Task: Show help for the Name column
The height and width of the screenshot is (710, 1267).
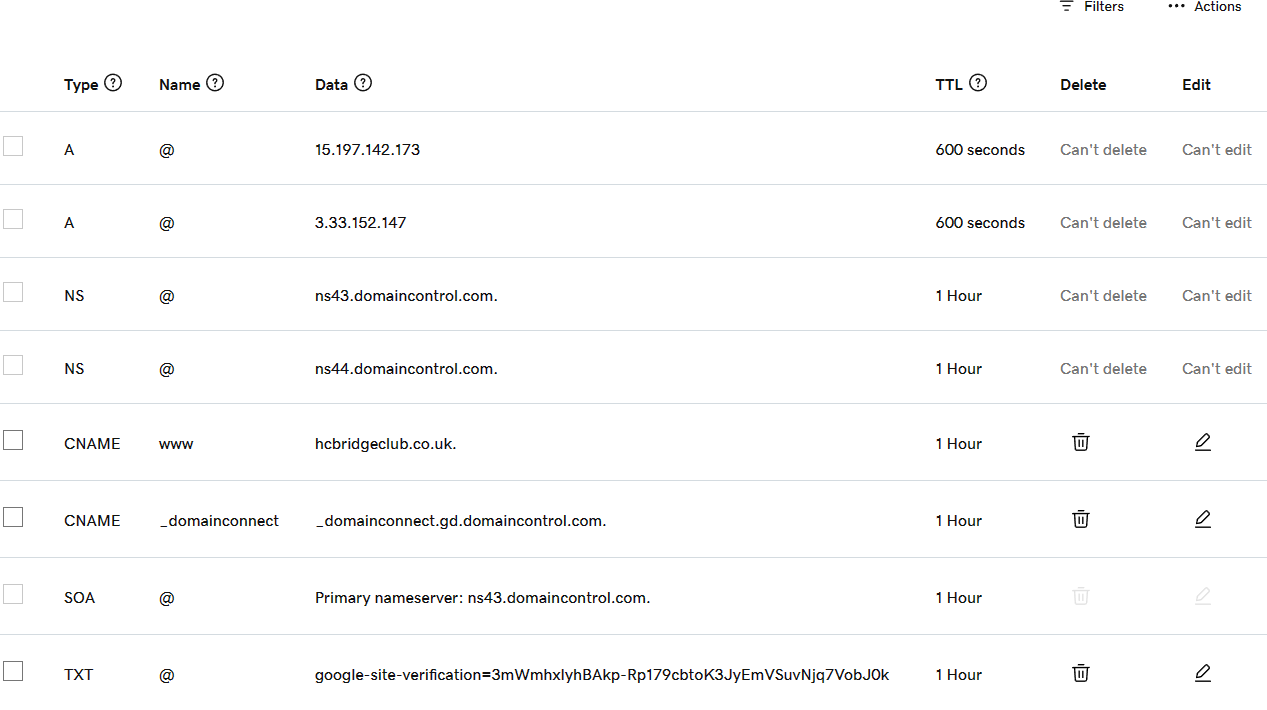Action: click(x=215, y=83)
